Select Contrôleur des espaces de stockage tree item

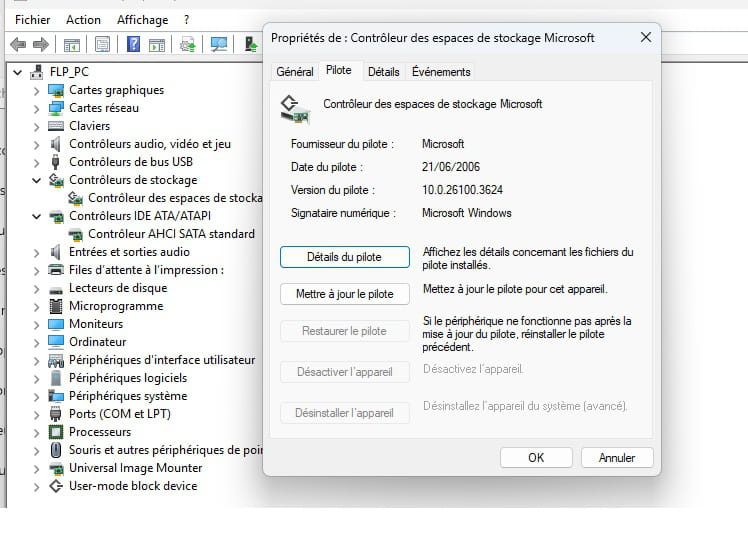click(x=175, y=198)
